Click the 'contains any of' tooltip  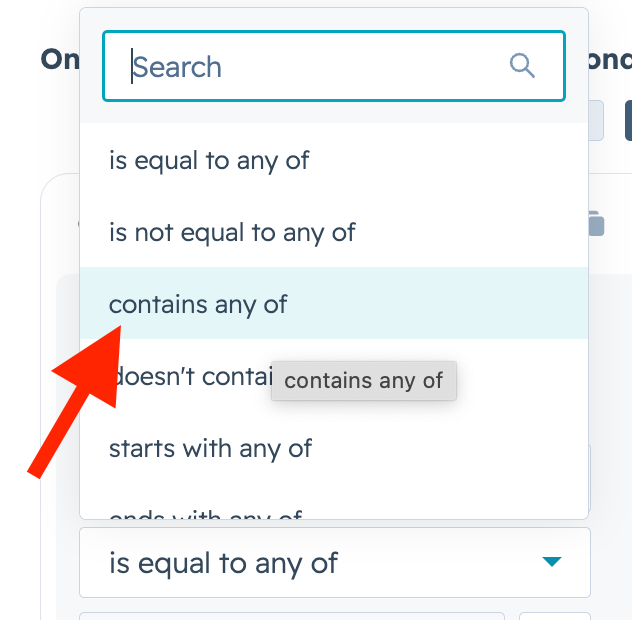[364, 381]
